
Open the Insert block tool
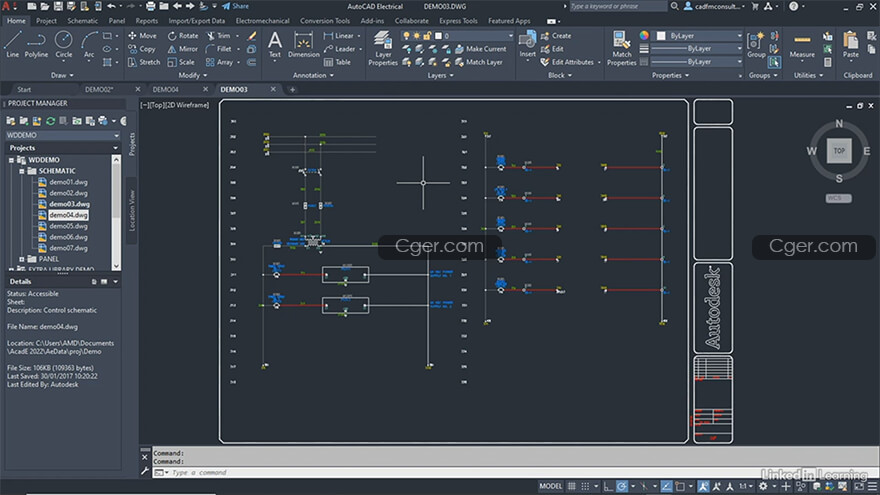[527, 45]
